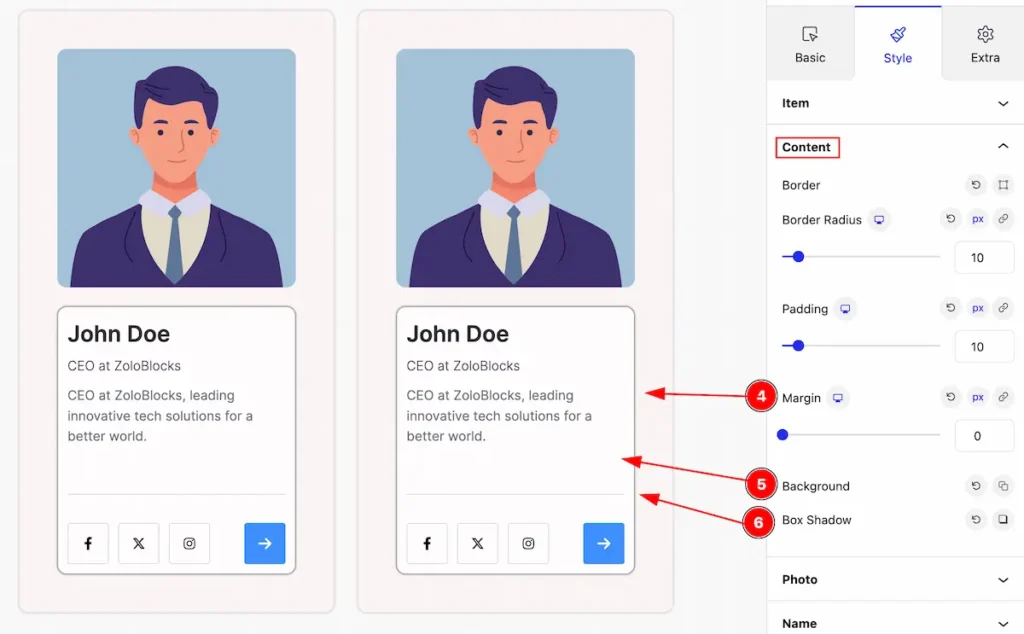Click the Border Radius value field

click(x=984, y=257)
